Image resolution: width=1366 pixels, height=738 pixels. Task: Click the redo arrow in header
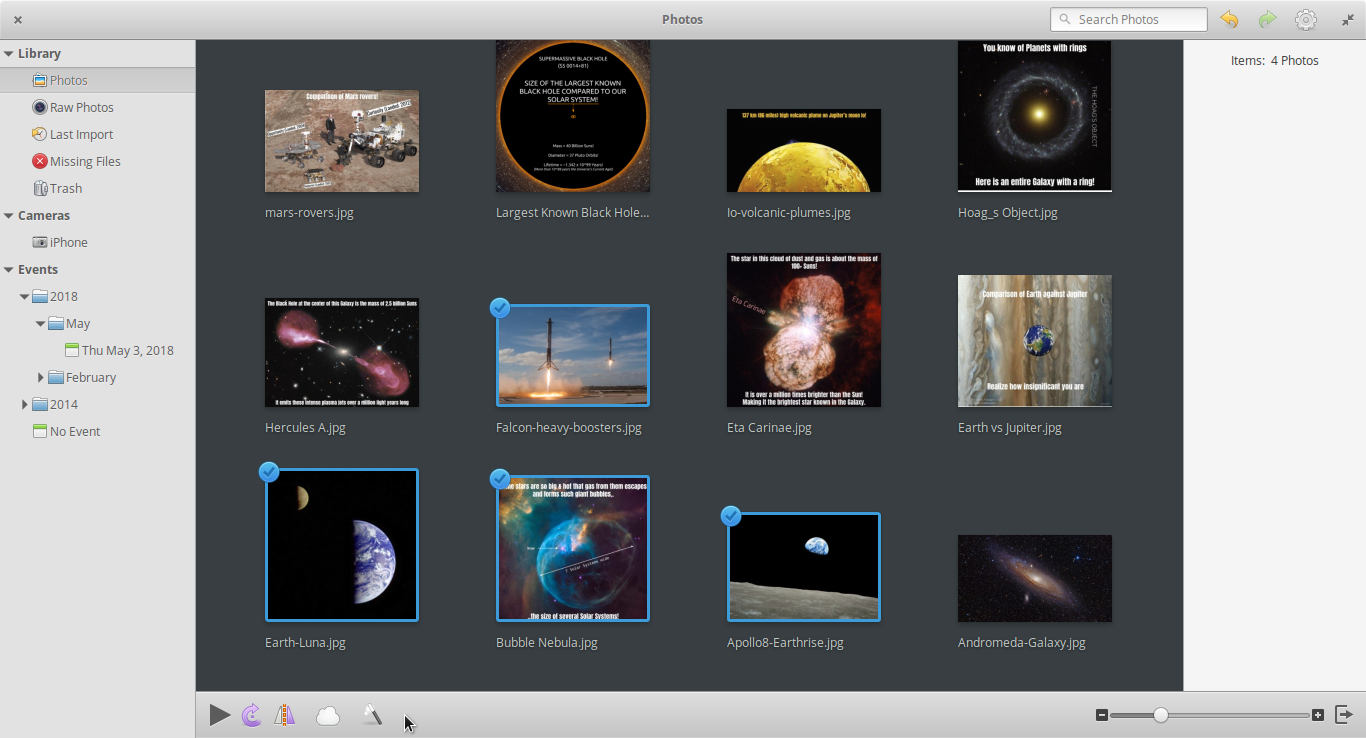1267,19
